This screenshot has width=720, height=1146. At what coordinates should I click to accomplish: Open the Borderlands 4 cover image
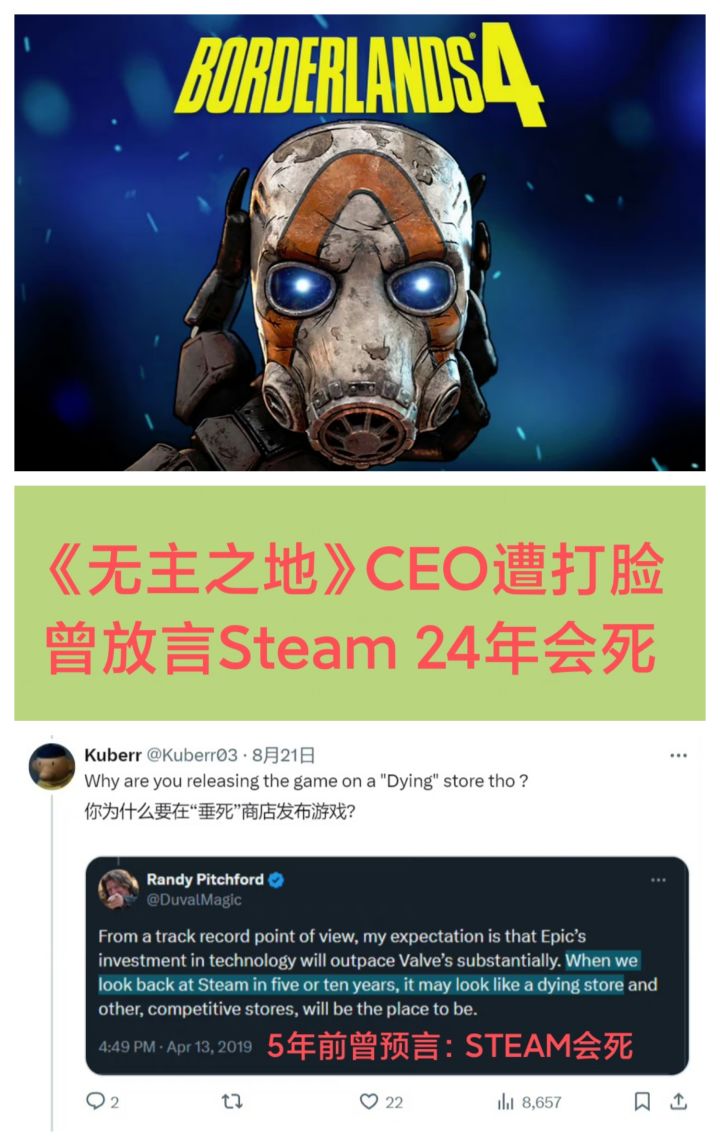click(x=360, y=243)
